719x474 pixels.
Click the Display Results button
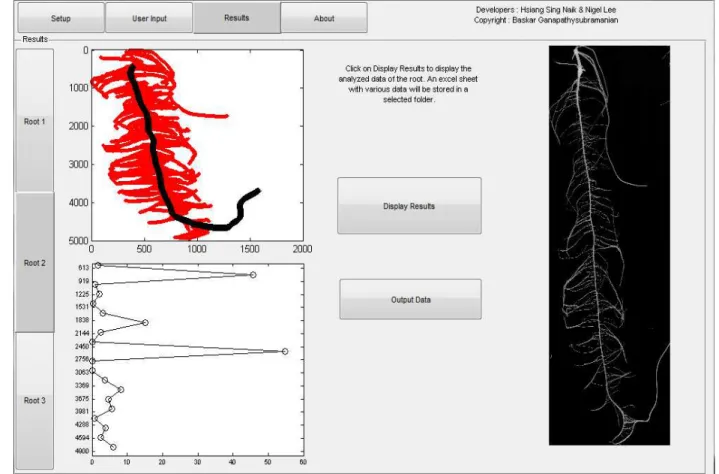coord(409,206)
